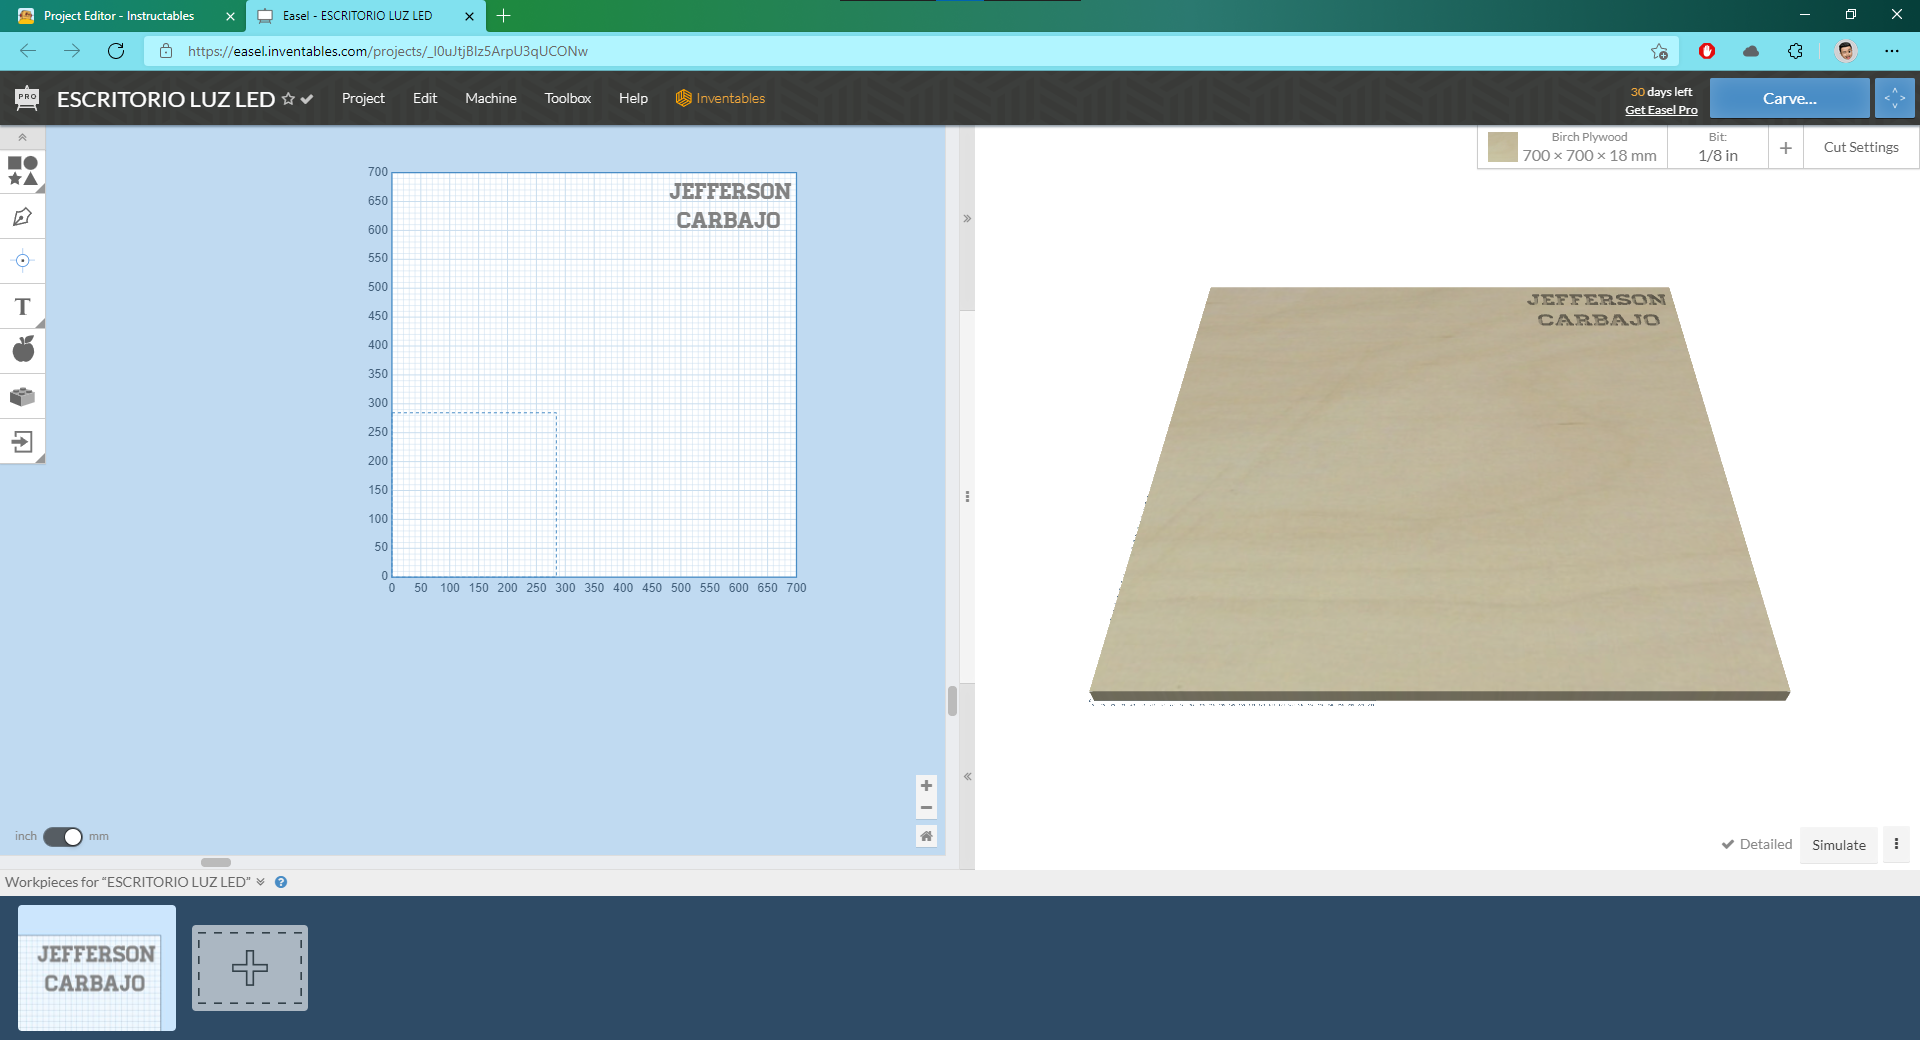Zoom in on the design canvas
1920x1040 pixels.
coord(926,786)
